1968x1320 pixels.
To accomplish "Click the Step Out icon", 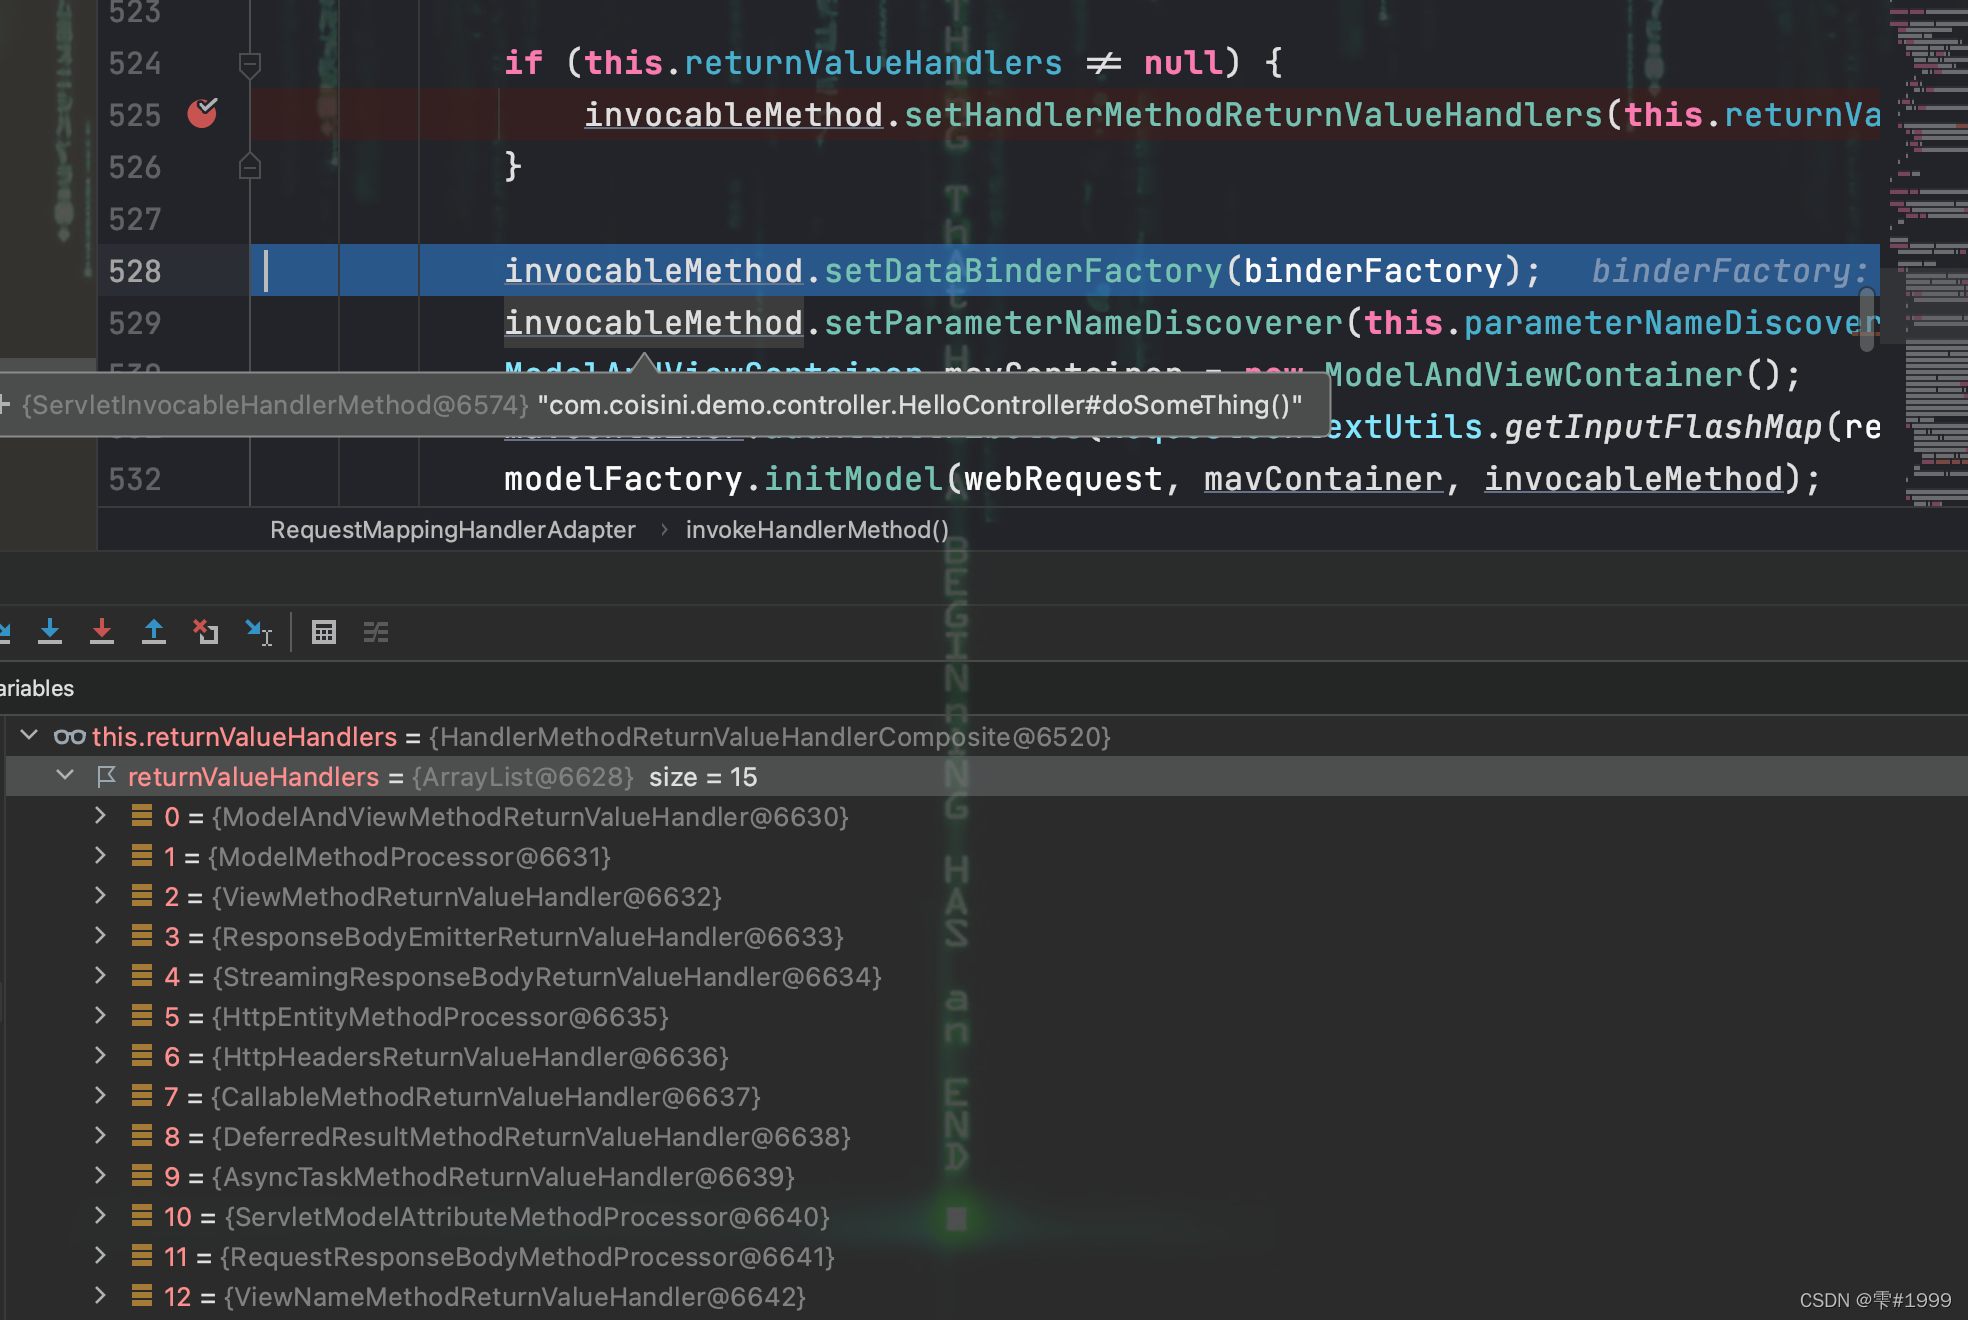I will [154, 631].
